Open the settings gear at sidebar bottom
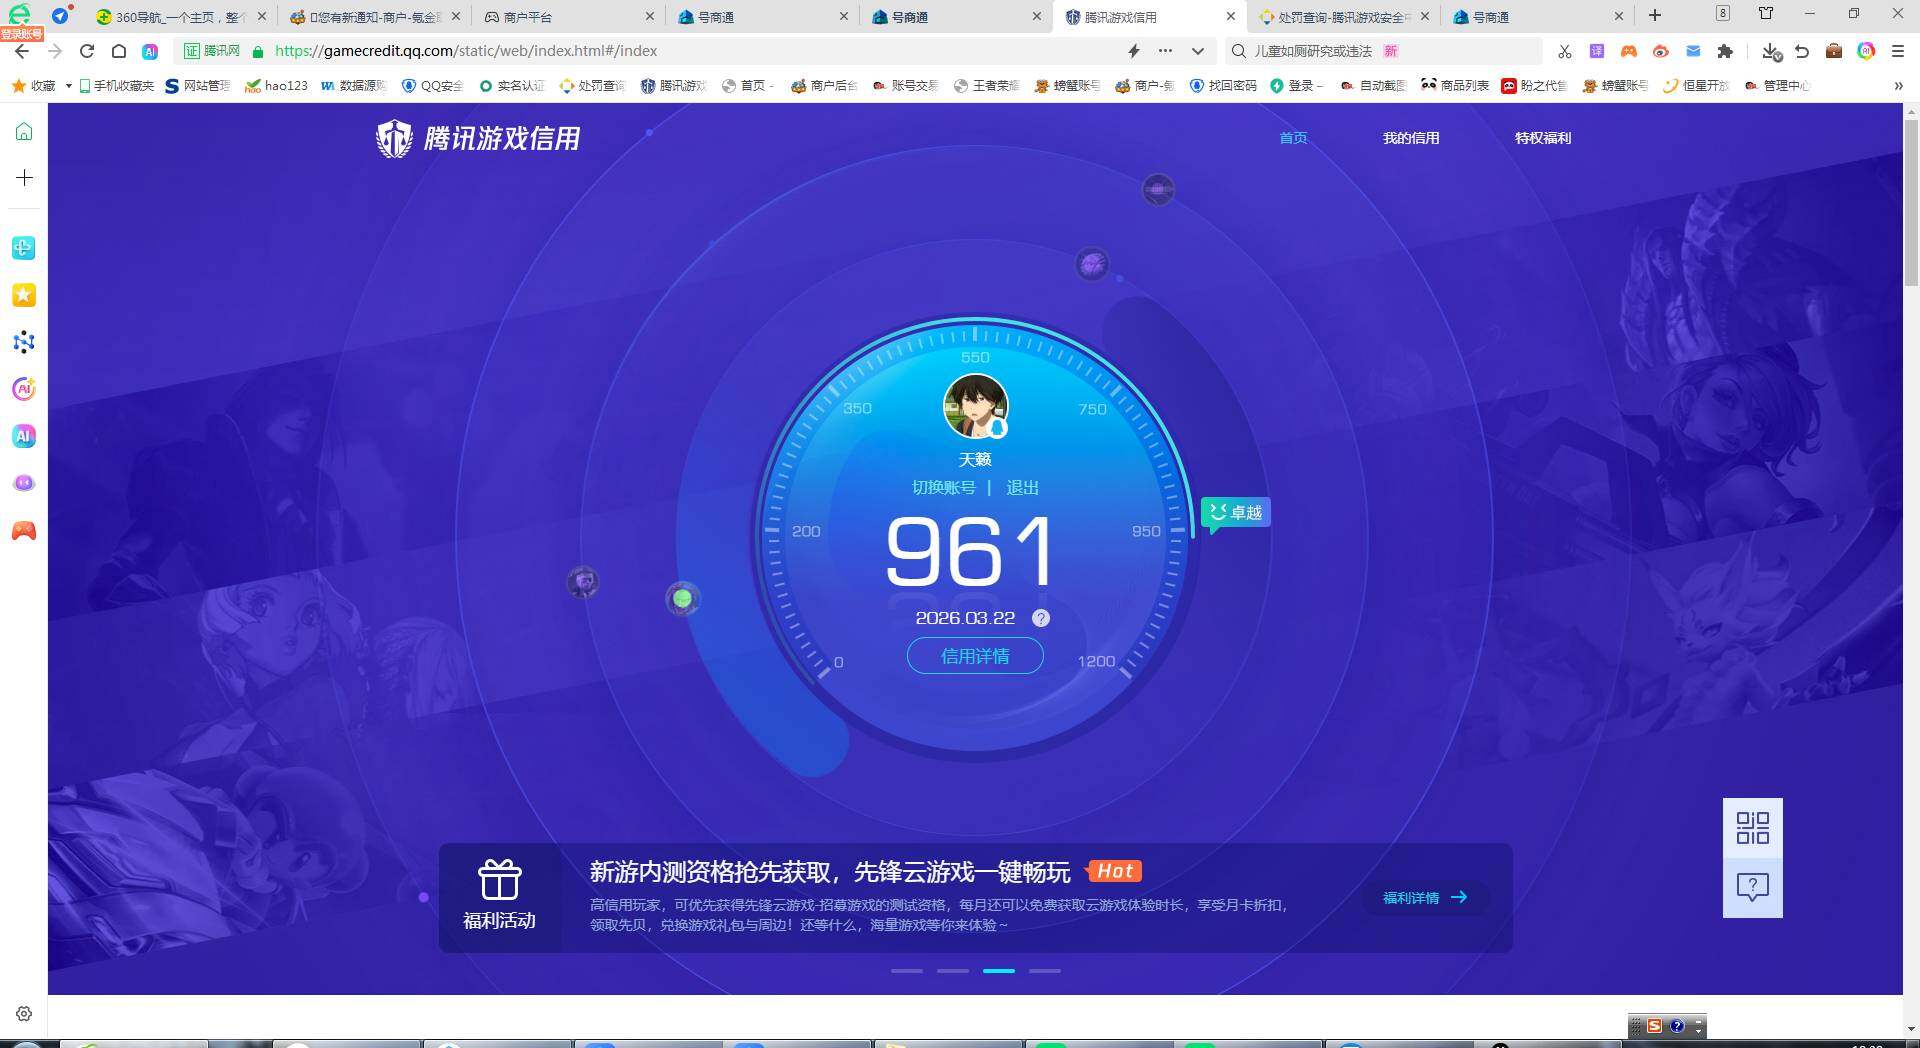 click(x=23, y=1013)
